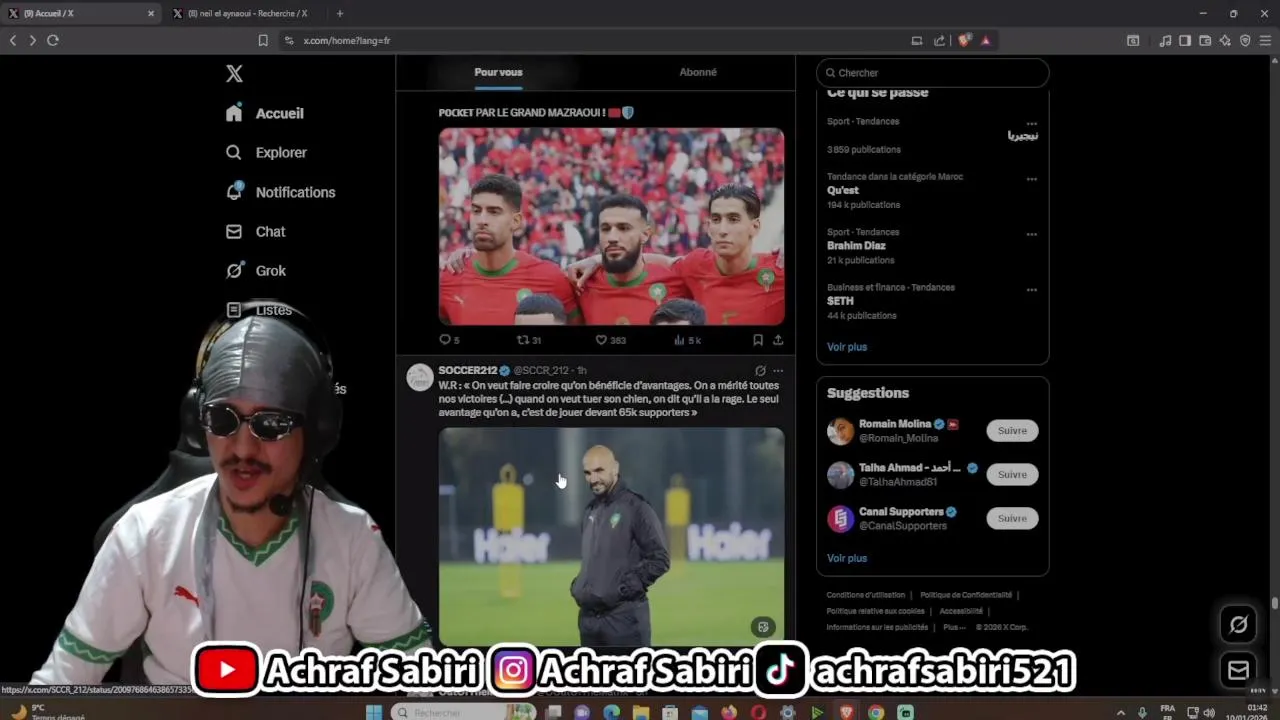The height and width of the screenshot is (720, 1280).
Task: Open options for Brahim Diaz trend
Action: (x=1031, y=234)
